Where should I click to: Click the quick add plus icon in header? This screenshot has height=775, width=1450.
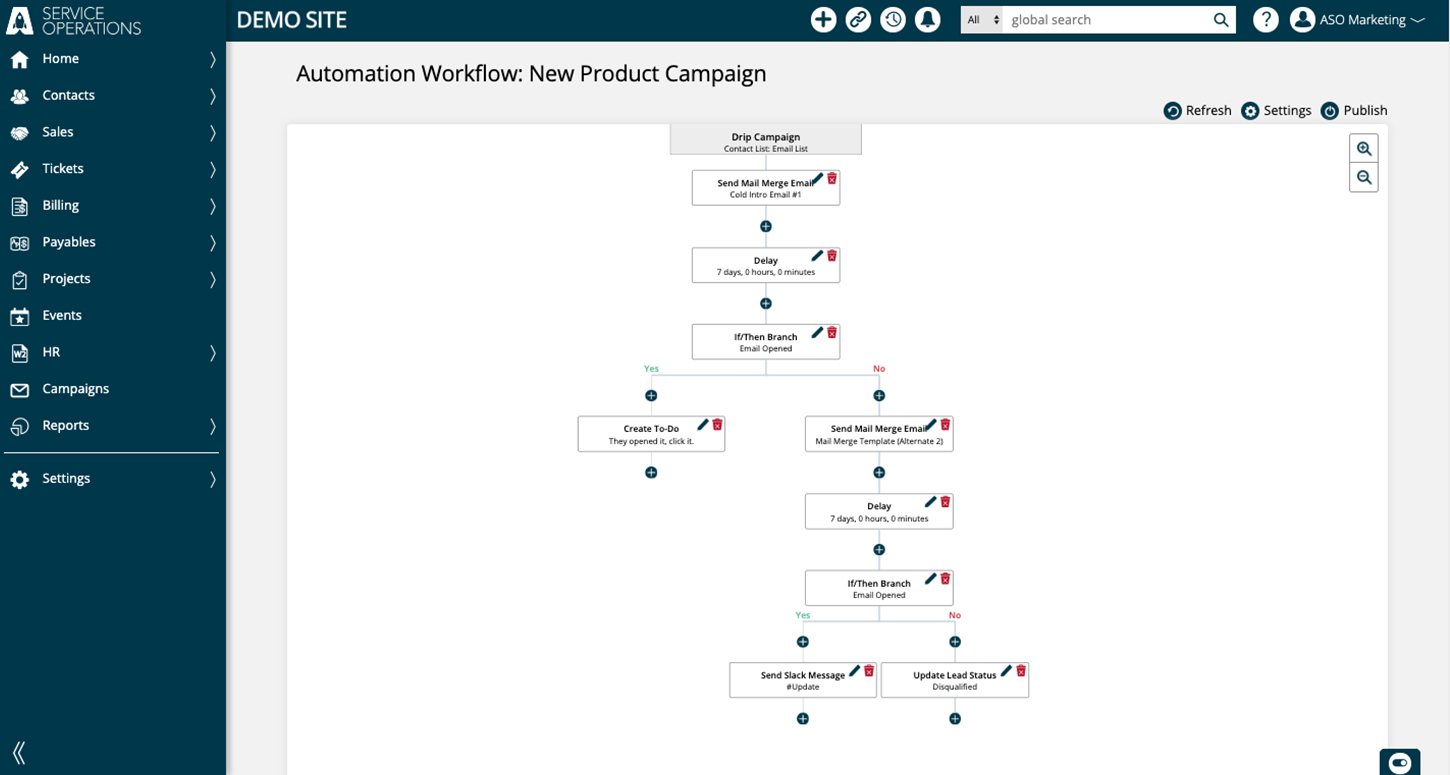click(x=823, y=19)
